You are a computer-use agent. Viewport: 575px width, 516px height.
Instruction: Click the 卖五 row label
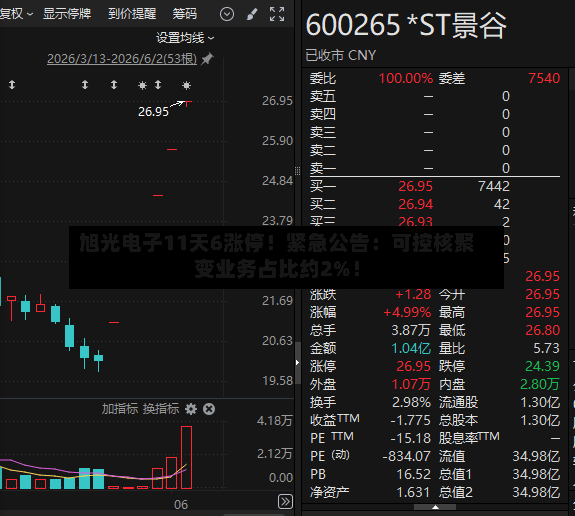pos(323,96)
